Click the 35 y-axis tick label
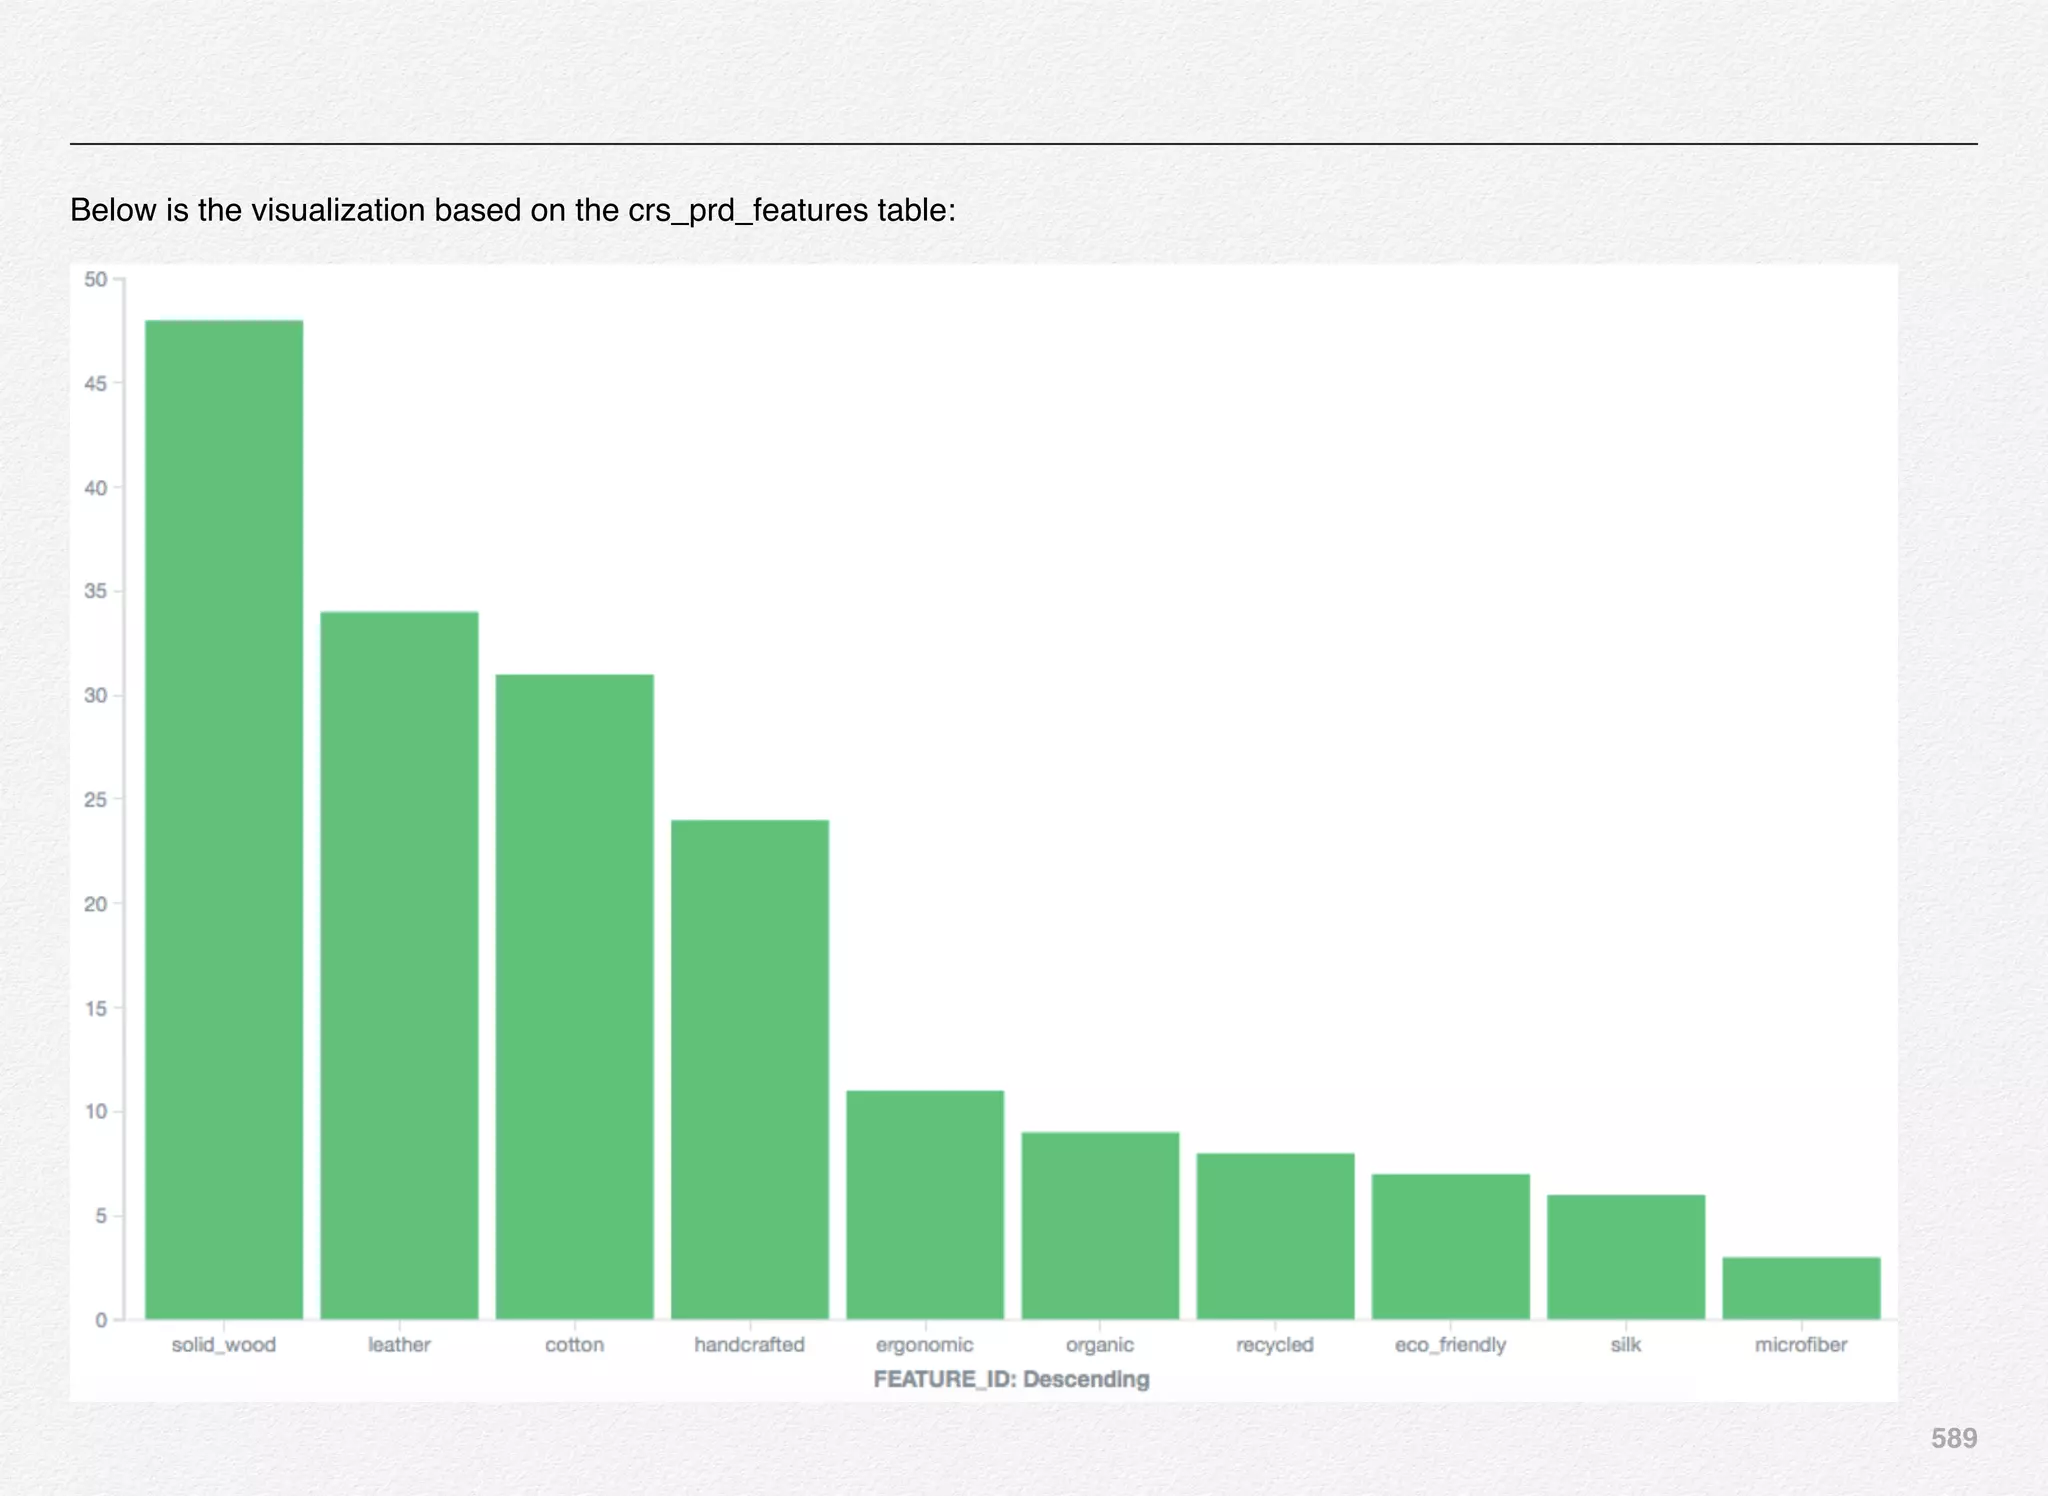Screen dimensions: 2048x1496 (96, 592)
